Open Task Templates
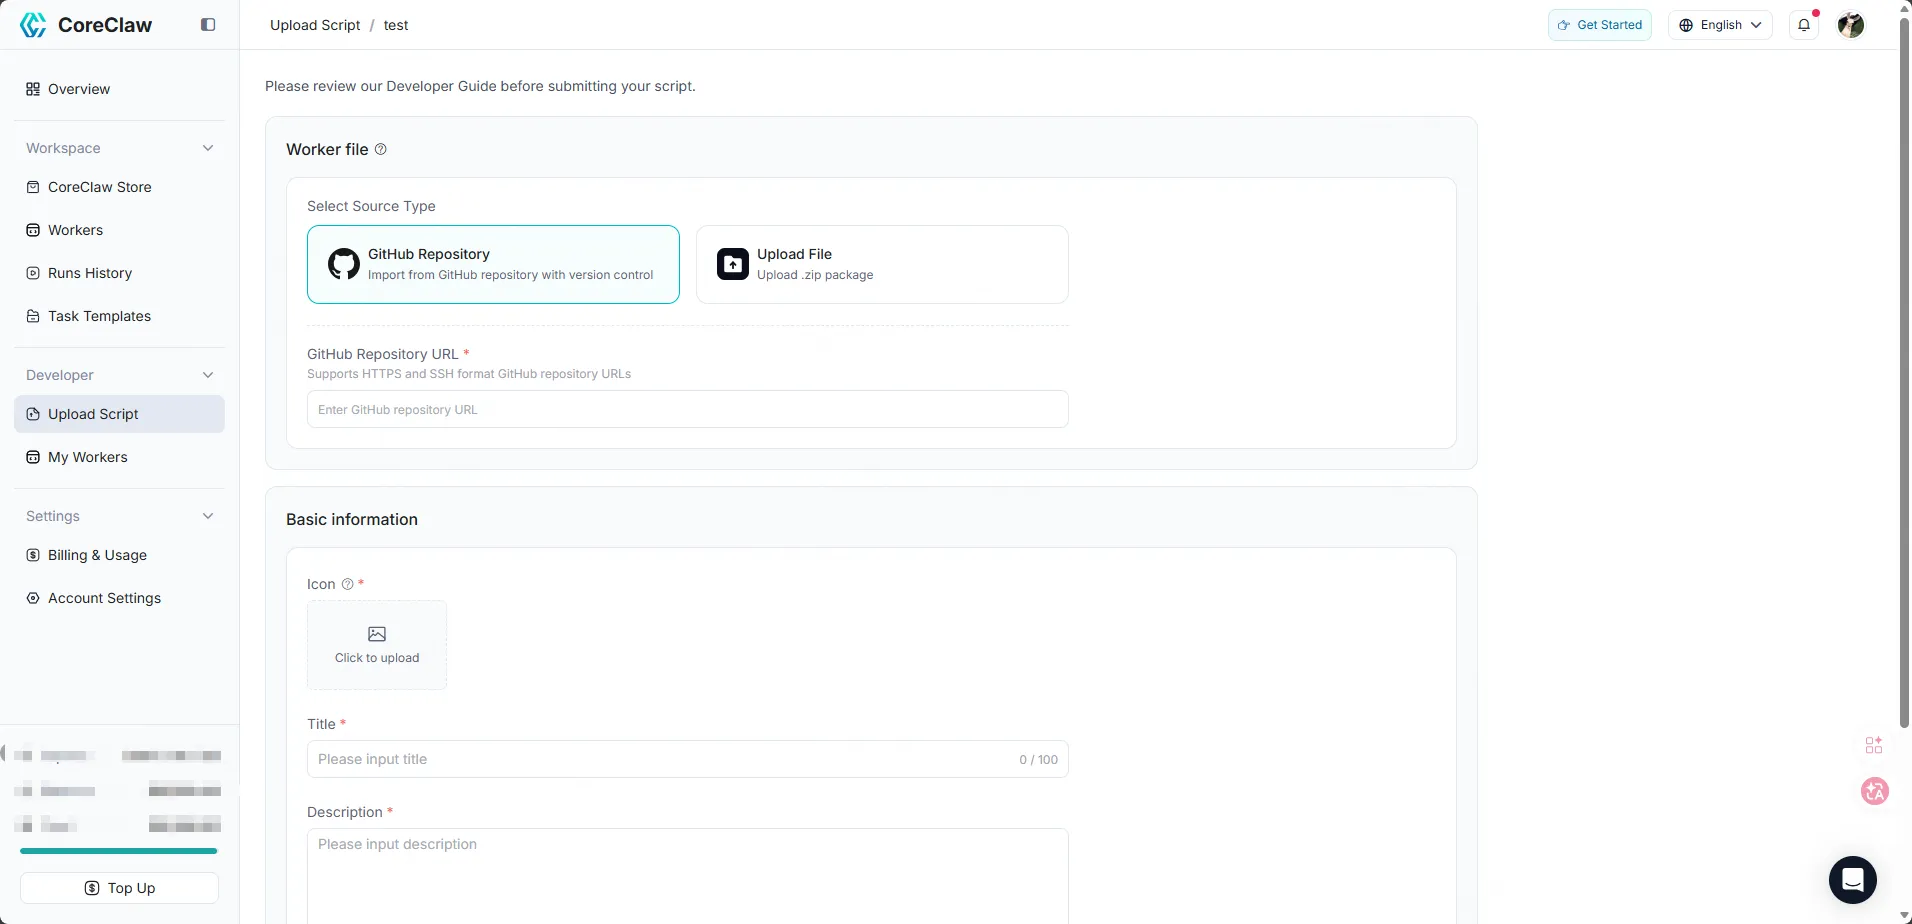 (119, 316)
